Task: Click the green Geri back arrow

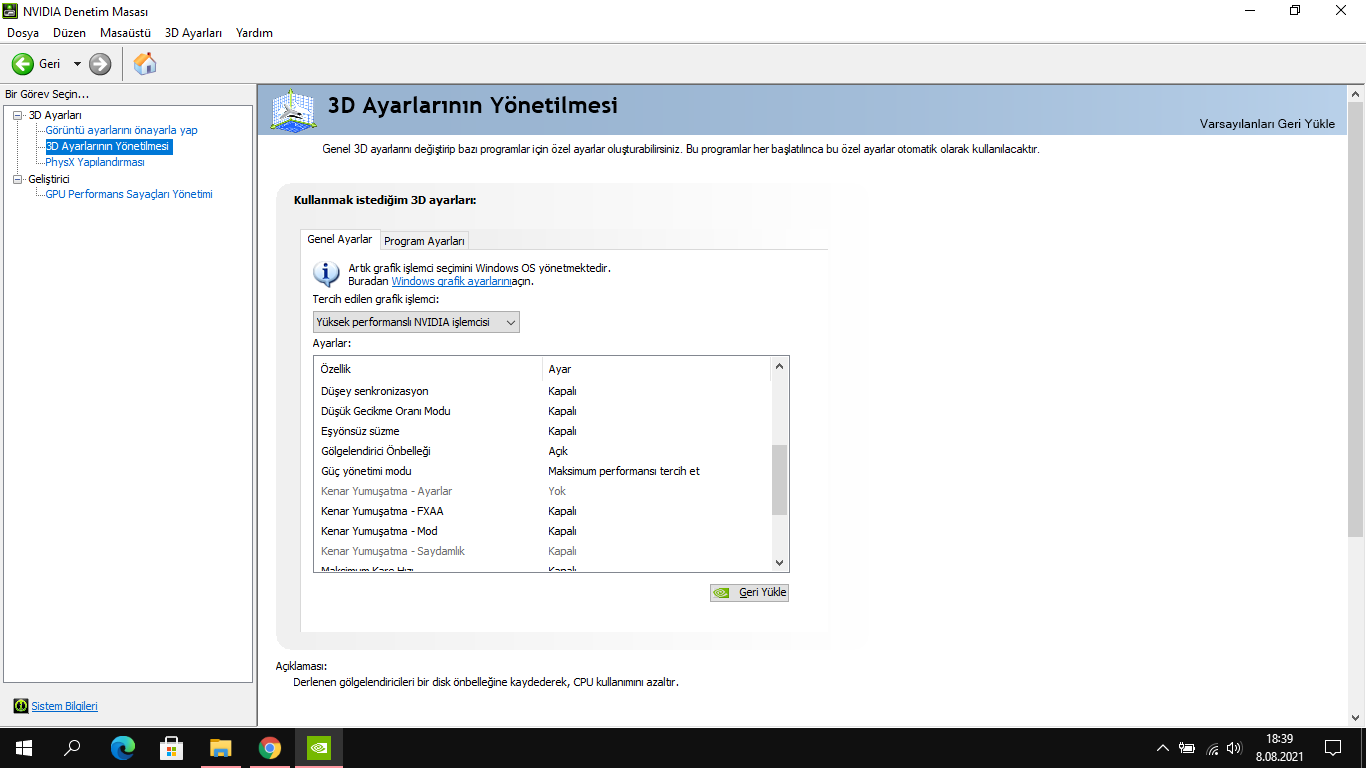Action: [x=23, y=64]
